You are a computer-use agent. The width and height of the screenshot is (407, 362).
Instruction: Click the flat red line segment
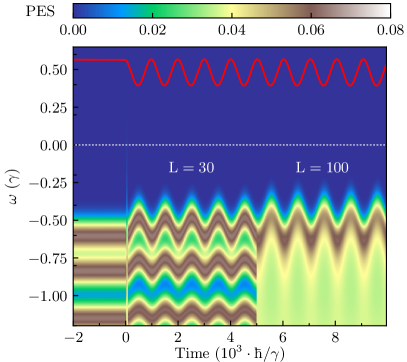click(100, 60)
